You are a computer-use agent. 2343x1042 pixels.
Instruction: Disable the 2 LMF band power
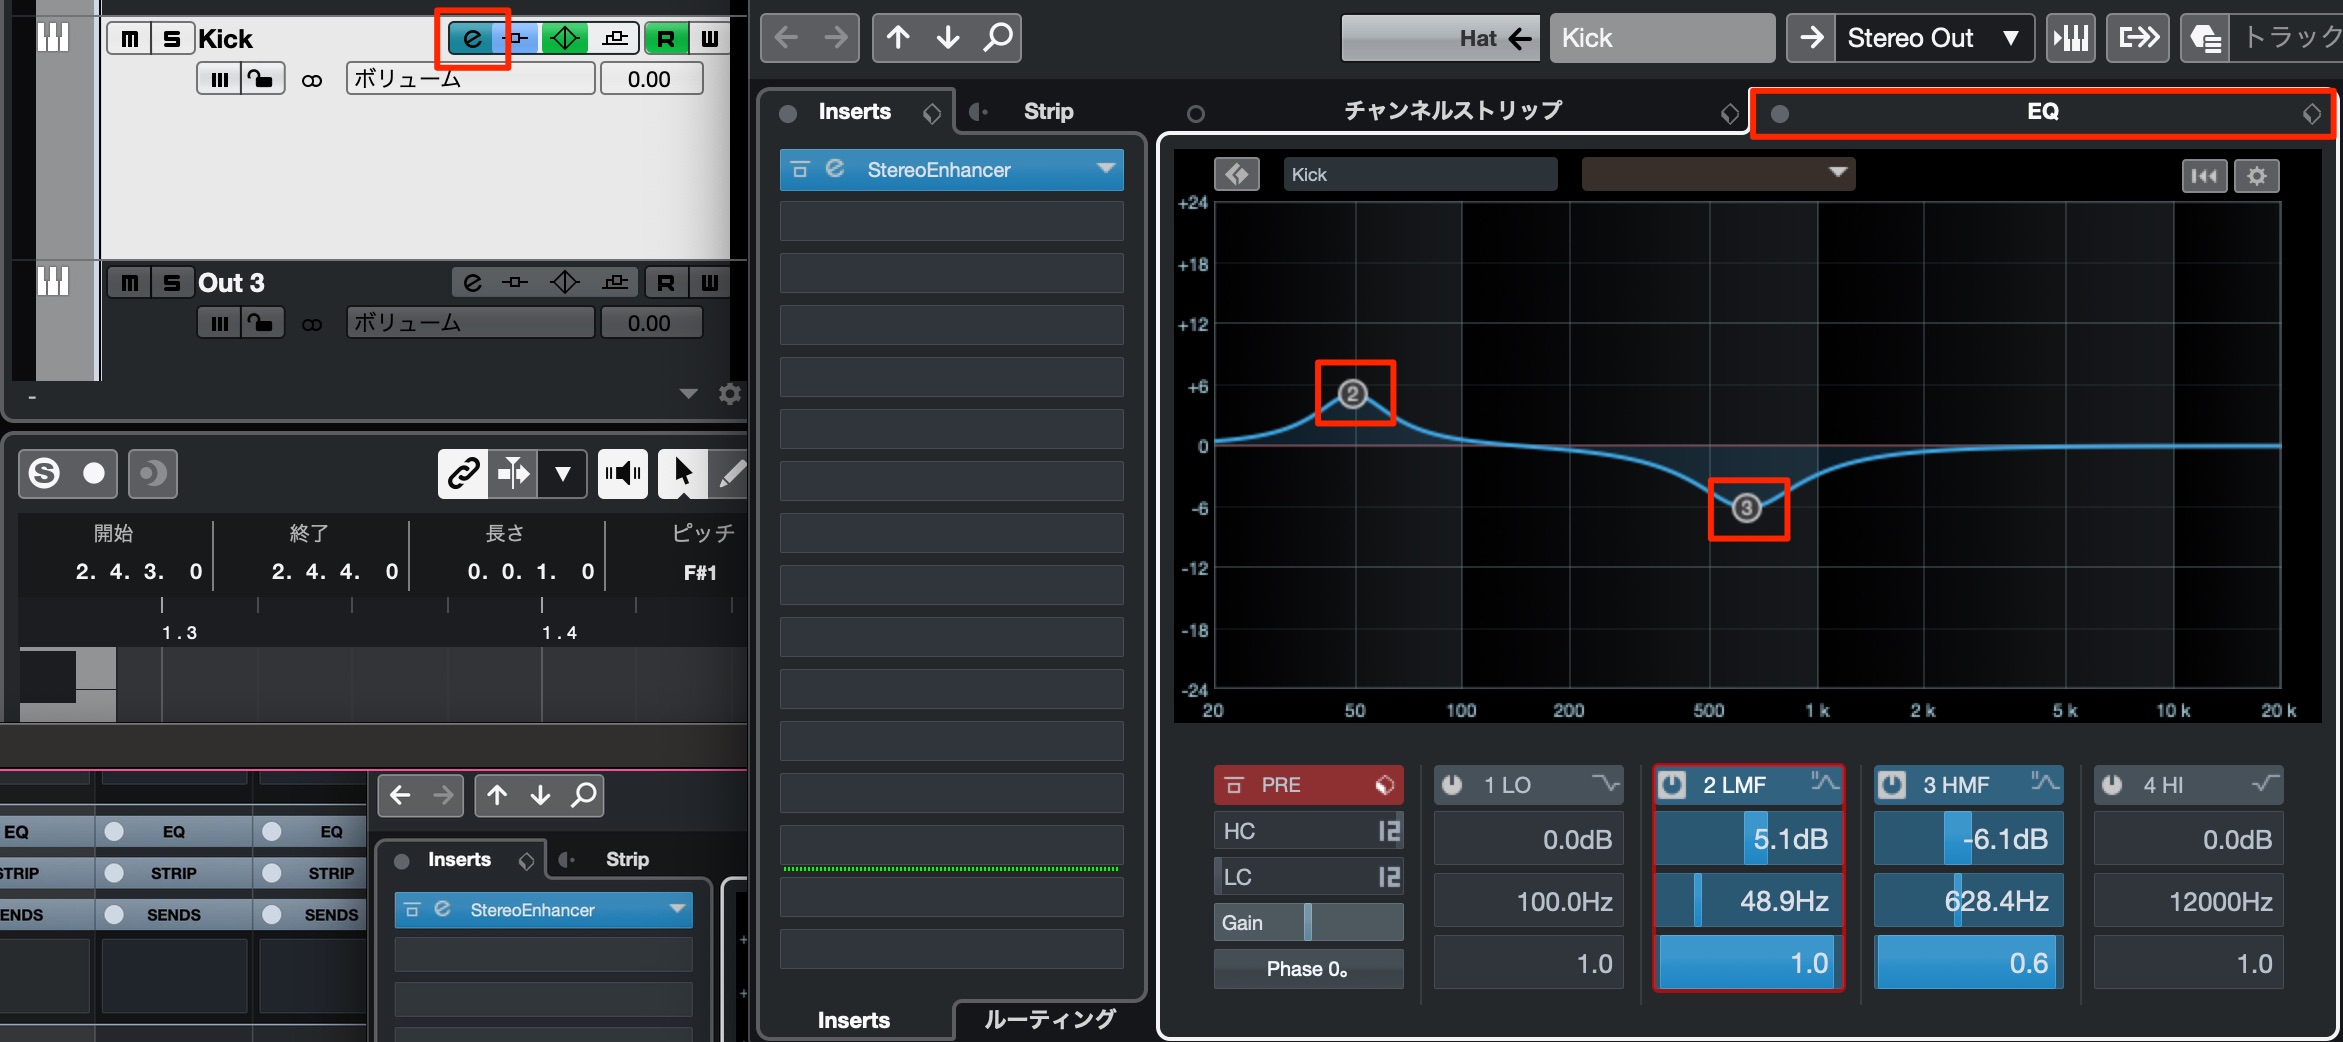tap(1672, 785)
